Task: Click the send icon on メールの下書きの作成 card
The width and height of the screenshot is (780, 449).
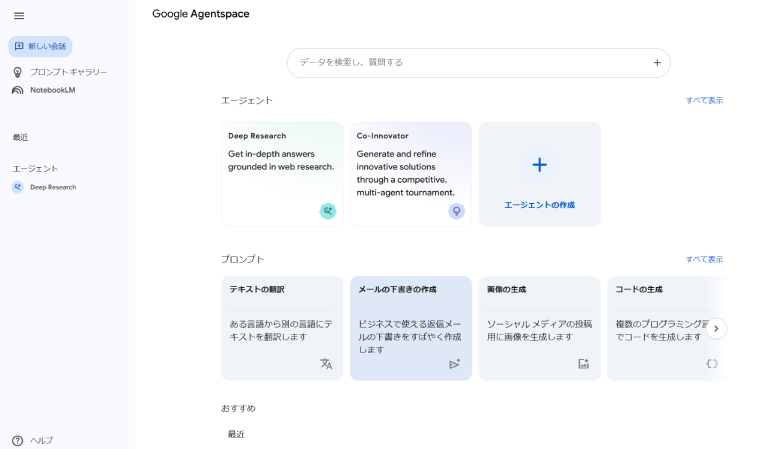Action: 454,364
